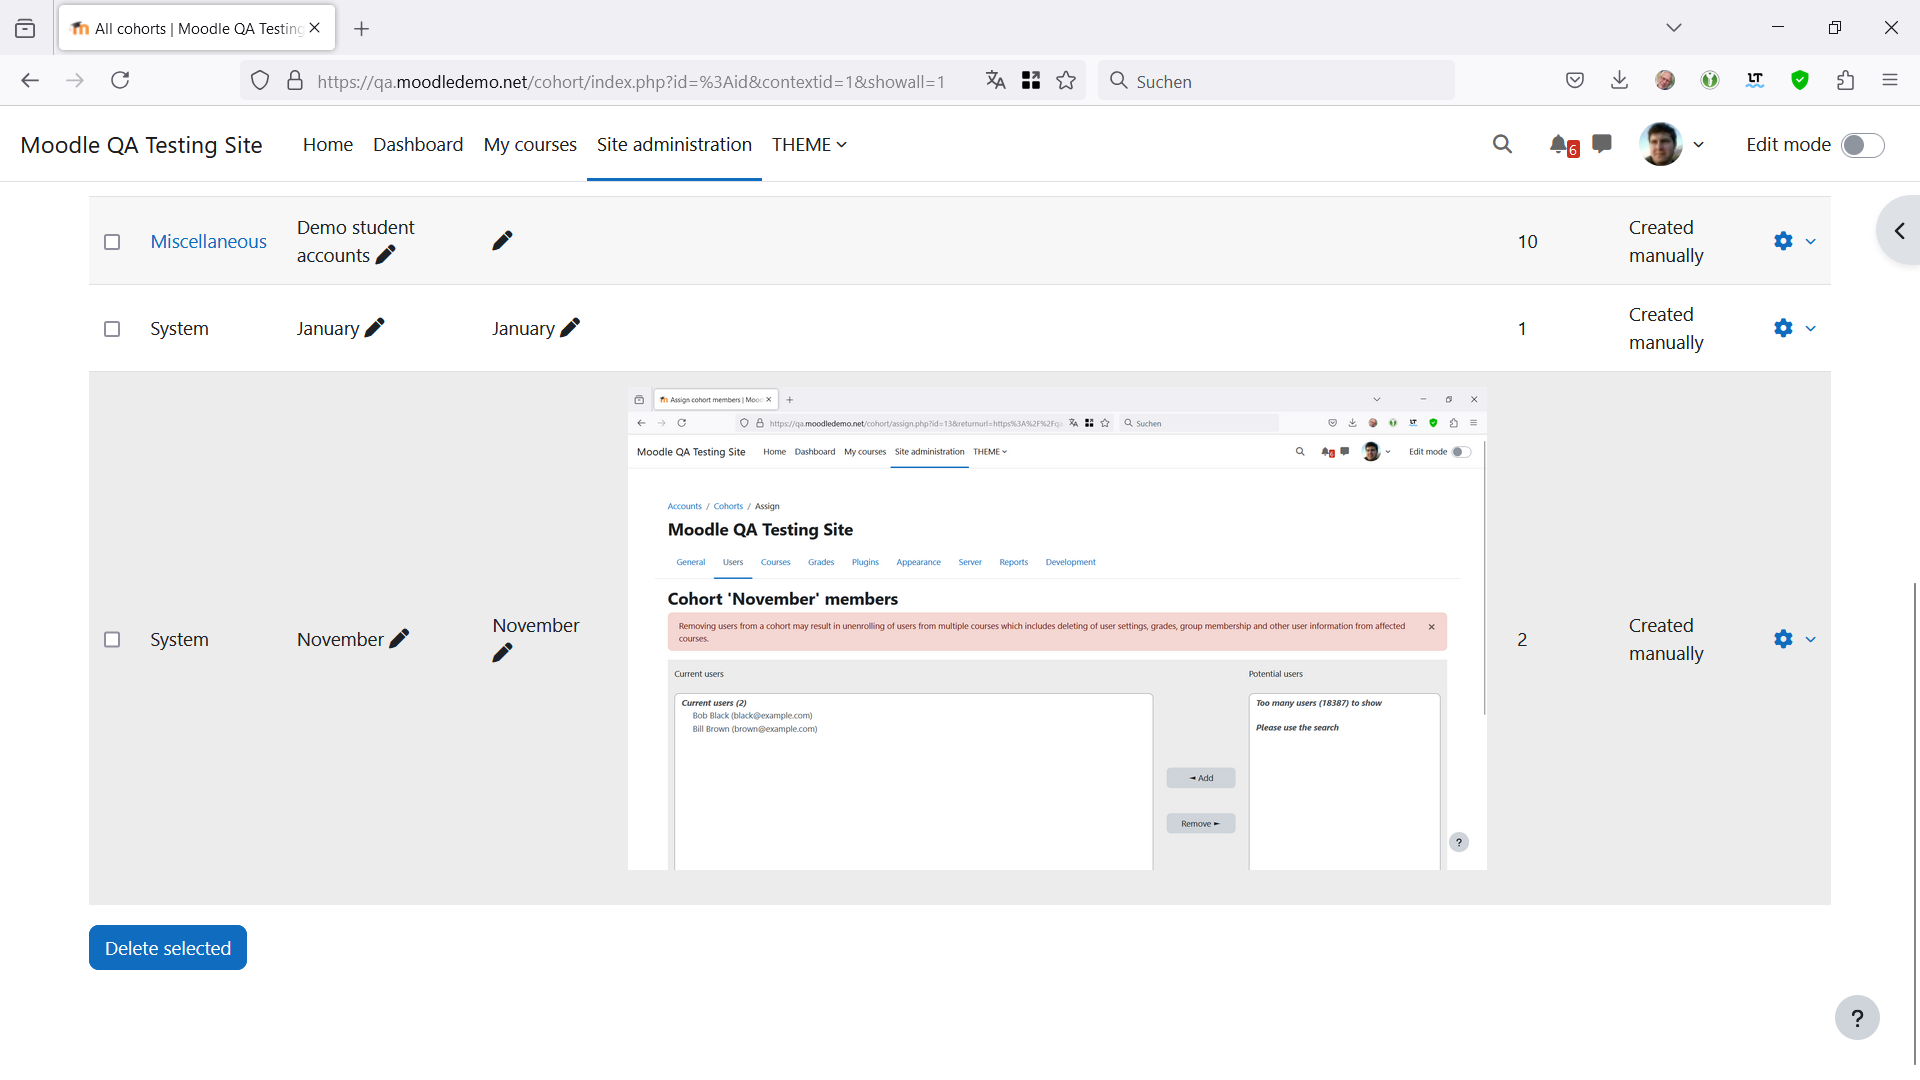
Task: Bookmark this page with the star
Action: pyautogui.click(x=1066, y=81)
